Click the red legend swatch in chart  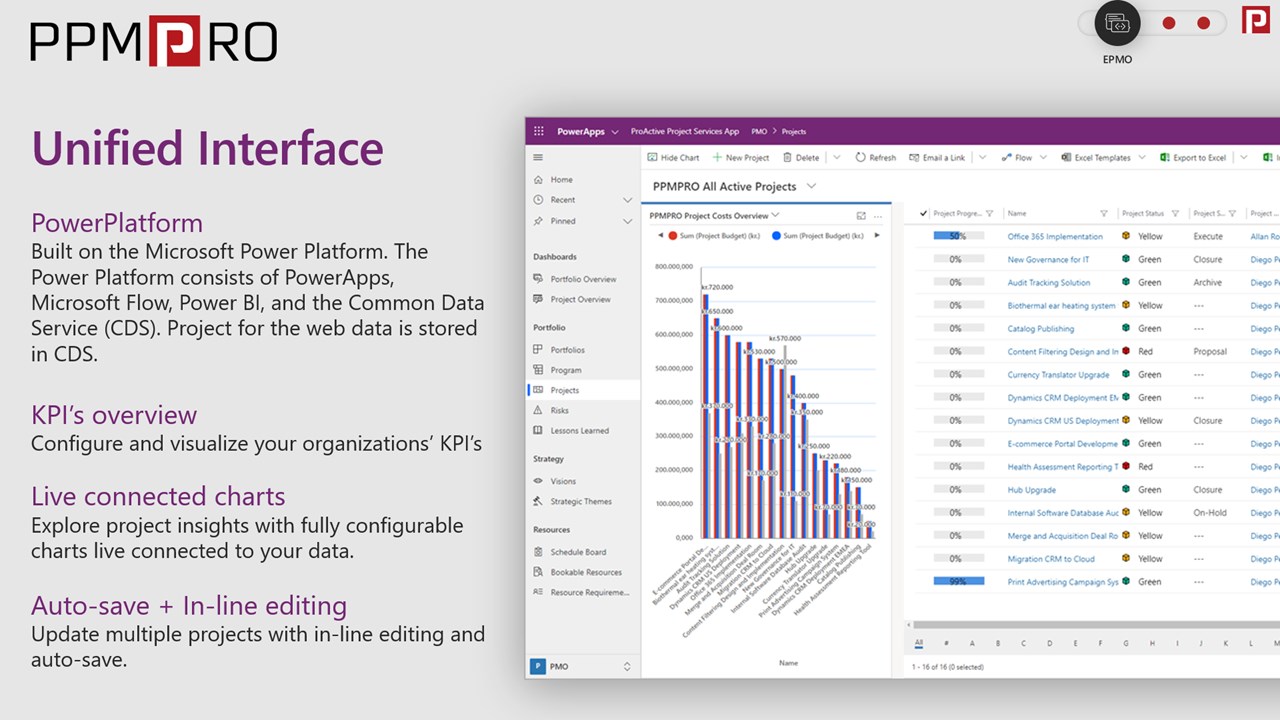point(672,236)
